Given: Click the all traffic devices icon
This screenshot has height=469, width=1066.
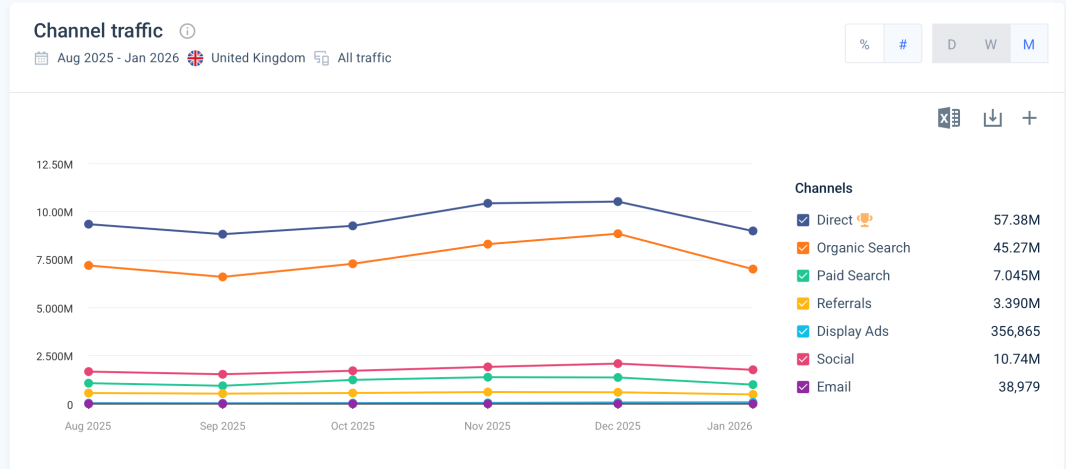Looking at the screenshot, I should [x=322, y=58].
